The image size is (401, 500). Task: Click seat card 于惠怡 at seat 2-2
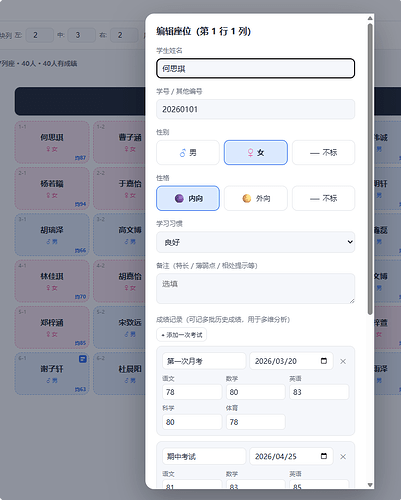tap(119, 189)
